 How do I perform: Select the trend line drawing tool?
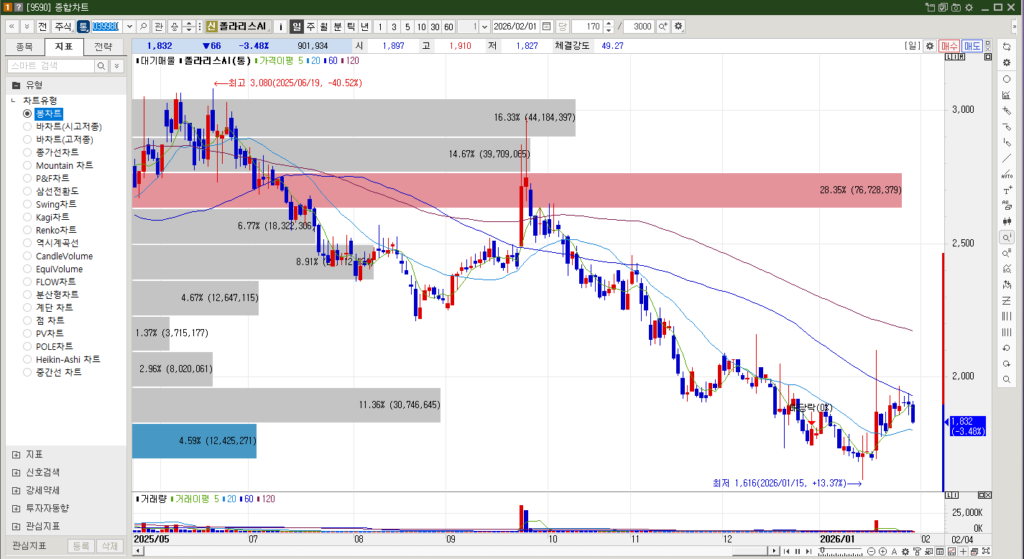click(x=1006, y=158)
